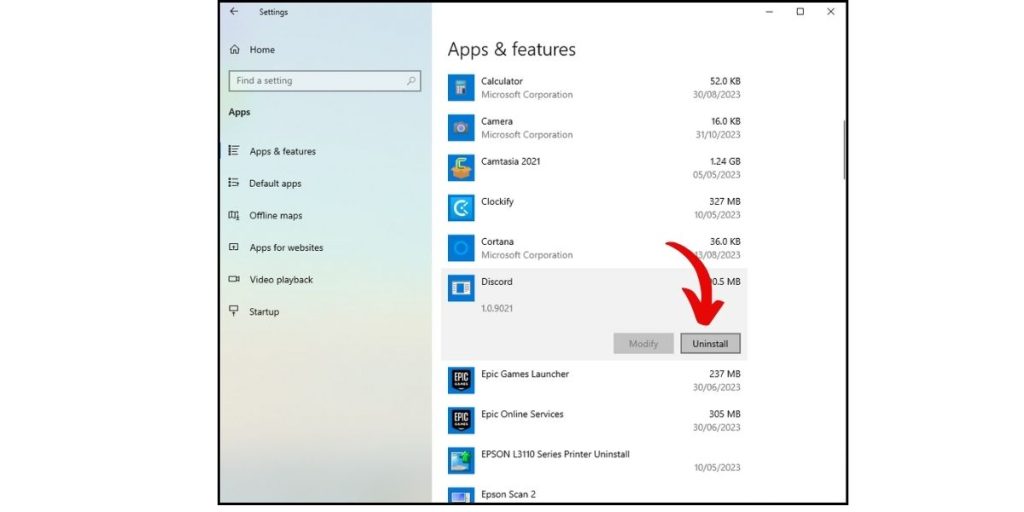Select the Epson Scan 2 name
1024x512 pixels.
pos(508,494)
